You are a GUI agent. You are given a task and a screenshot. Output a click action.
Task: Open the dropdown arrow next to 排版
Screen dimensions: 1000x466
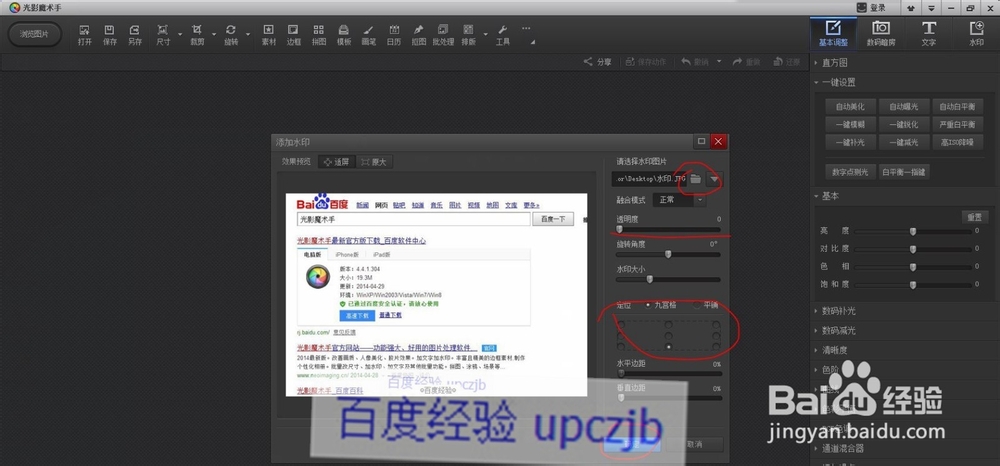point(486,34)
